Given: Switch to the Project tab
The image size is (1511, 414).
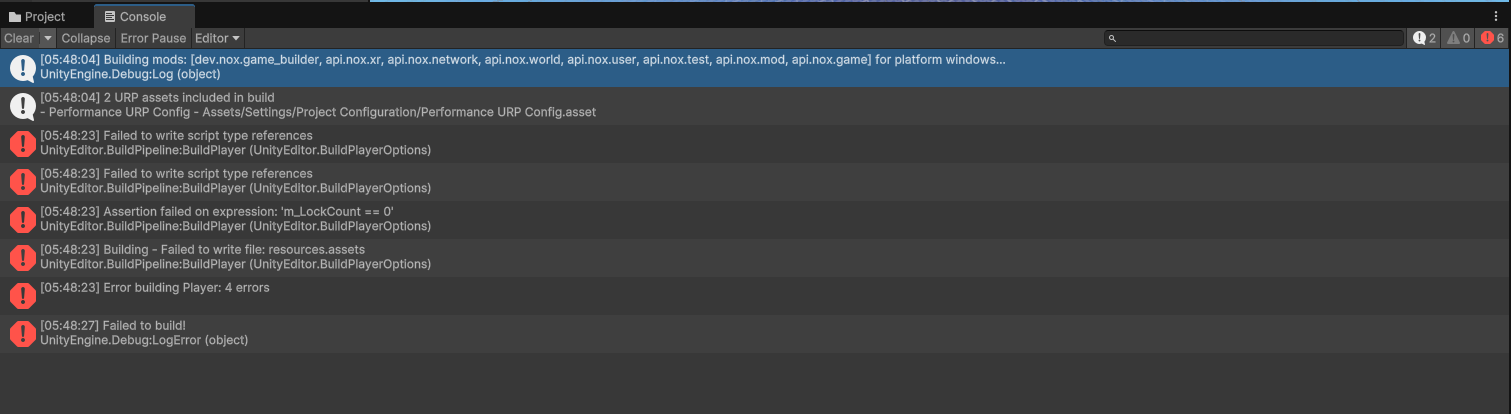Looking at the screenshot, I should (37, 17).
